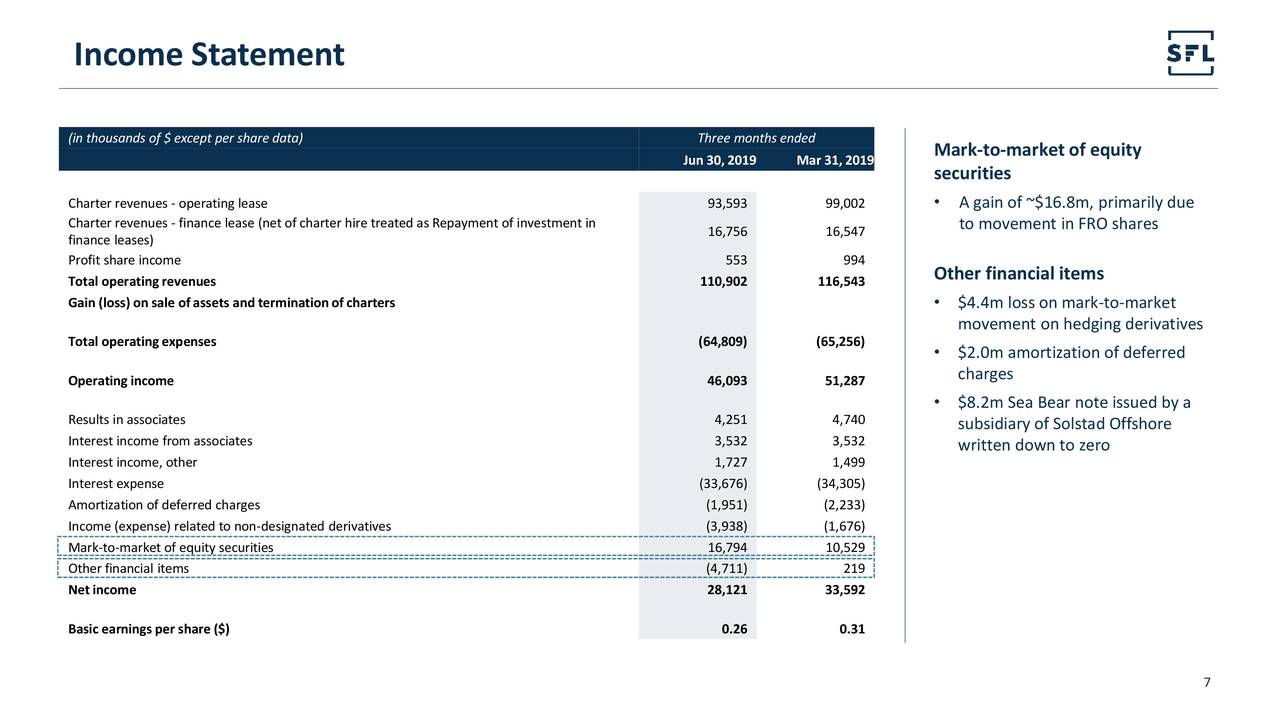Select the Amortization of deferred charges row

163,504
